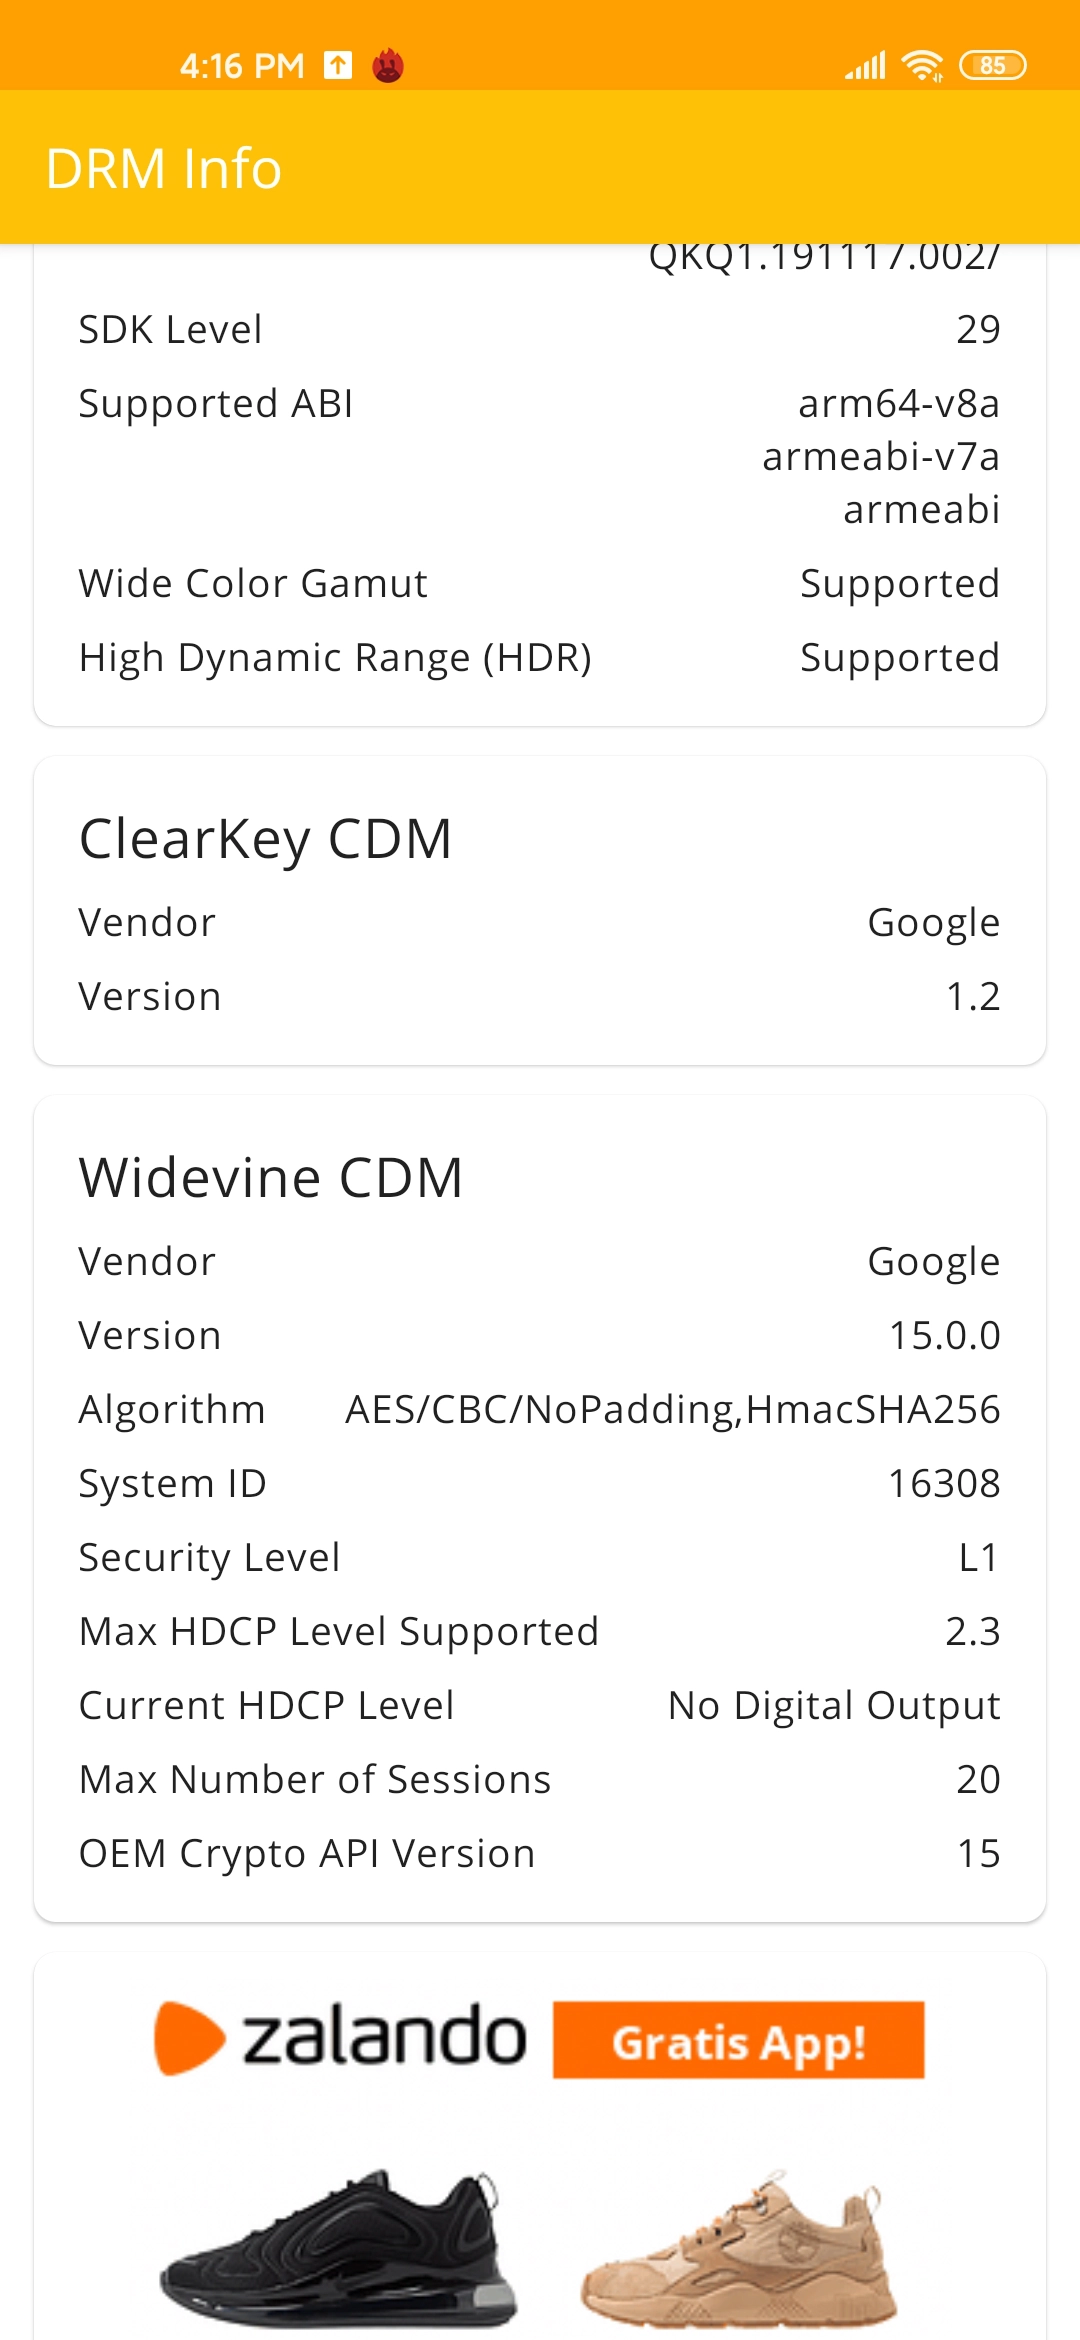Tap the battery 85 indicator

[x=992, y=66]
